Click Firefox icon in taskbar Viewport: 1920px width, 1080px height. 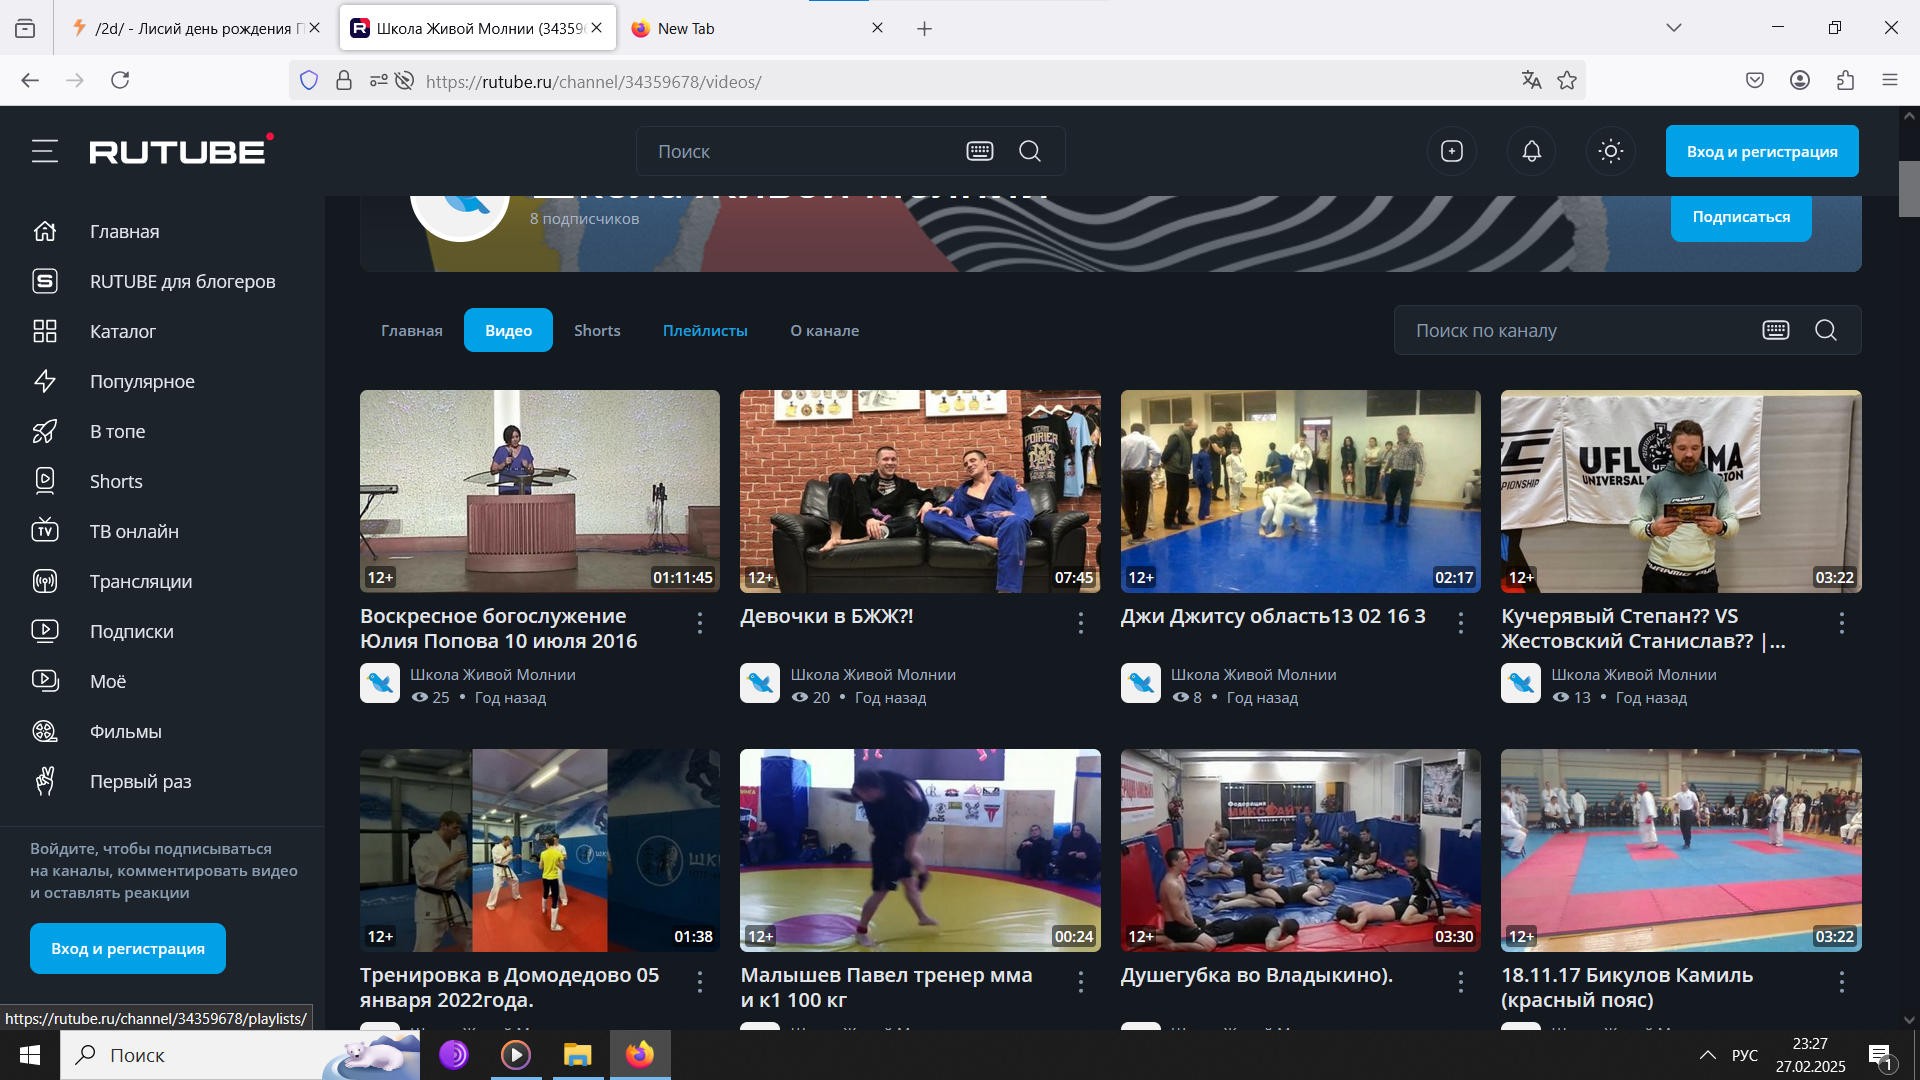[640, 1055]
